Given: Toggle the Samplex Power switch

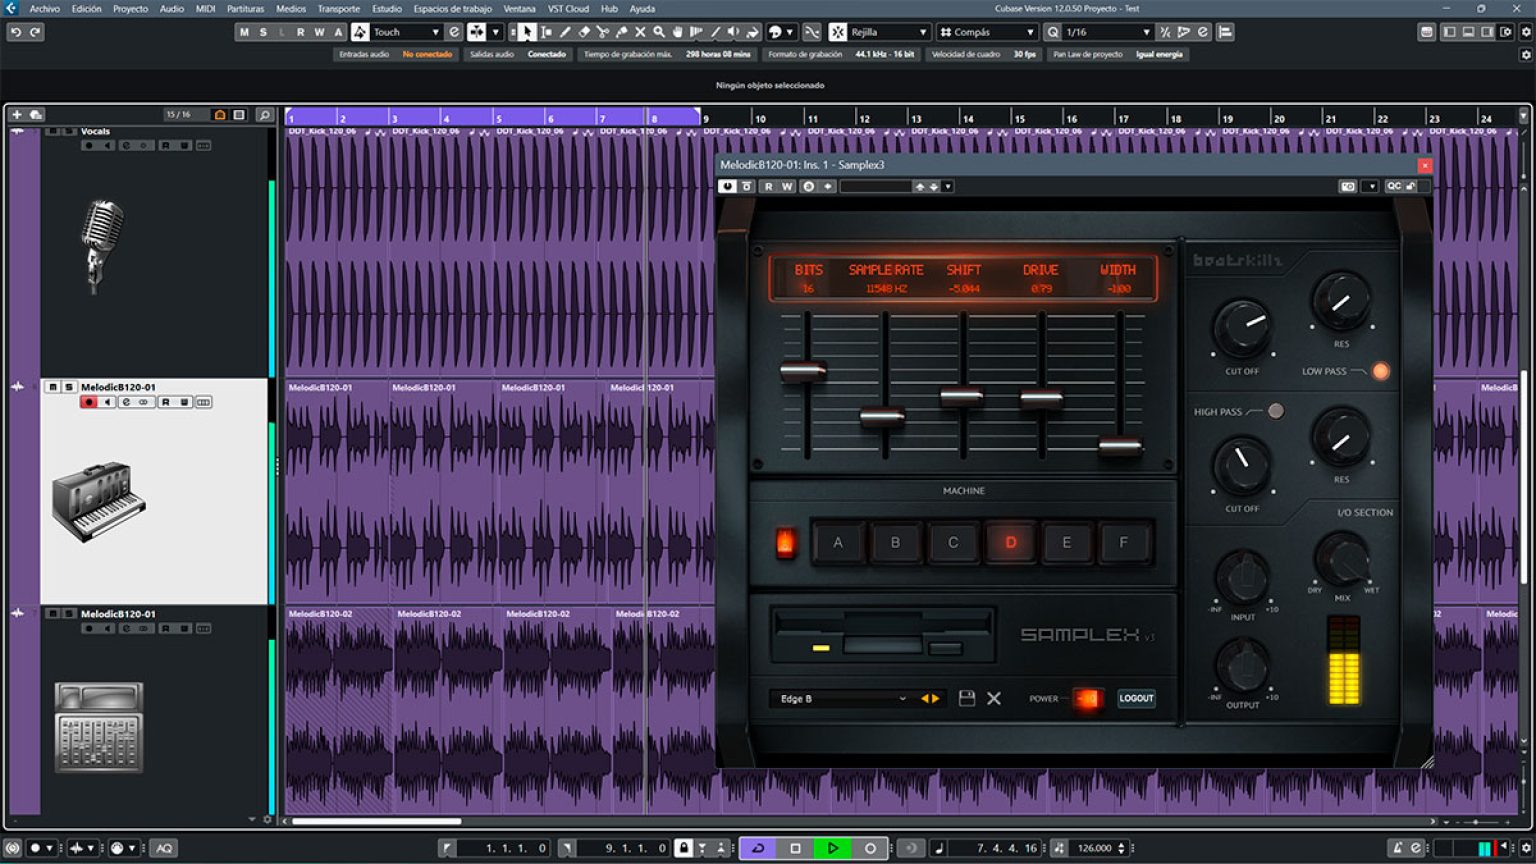Looking at the screenshot, I should click(1087, 698).
